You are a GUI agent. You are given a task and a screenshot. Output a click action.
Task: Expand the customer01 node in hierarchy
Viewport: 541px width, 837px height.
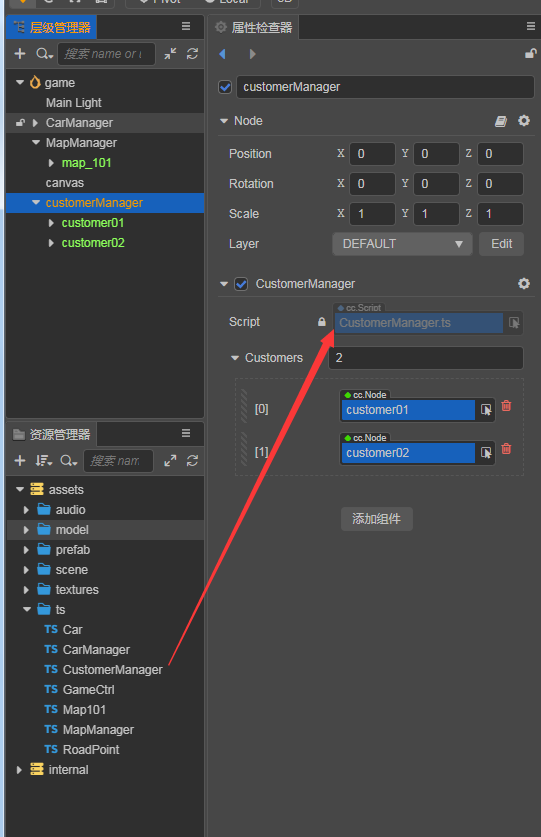pyautogui.click(x=51, y=223)
